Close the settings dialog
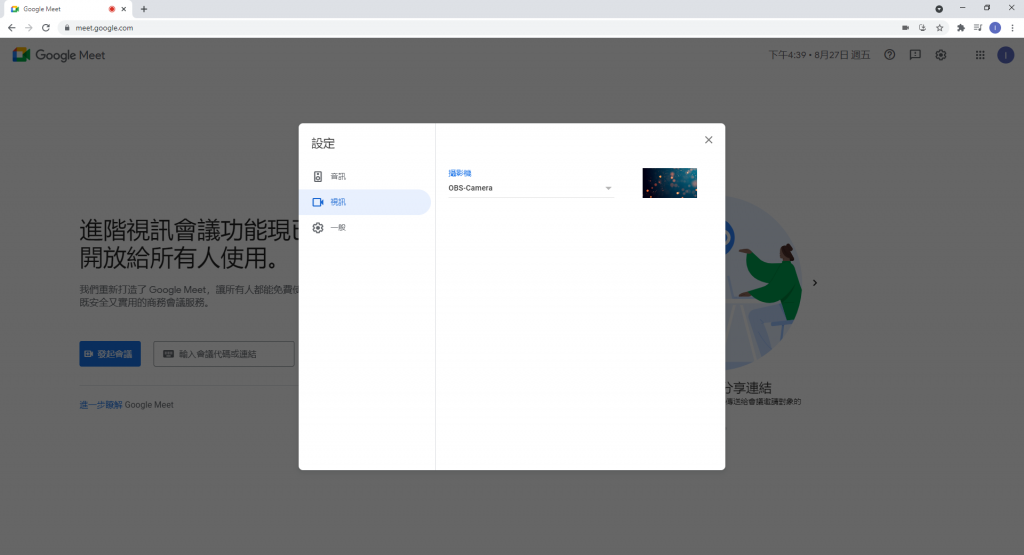Image resolution: width=1024 pixels, height=555 pixels. (709, 140)
